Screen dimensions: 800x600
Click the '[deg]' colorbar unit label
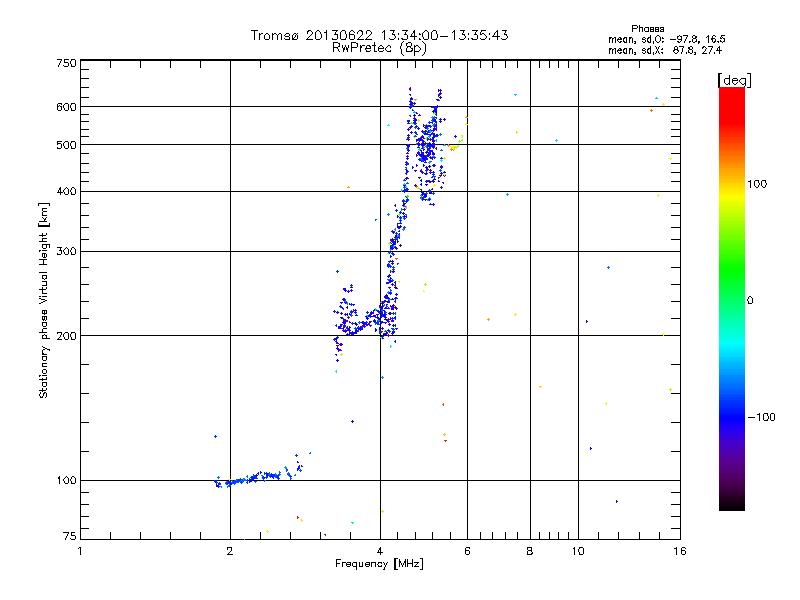(734, 81)
